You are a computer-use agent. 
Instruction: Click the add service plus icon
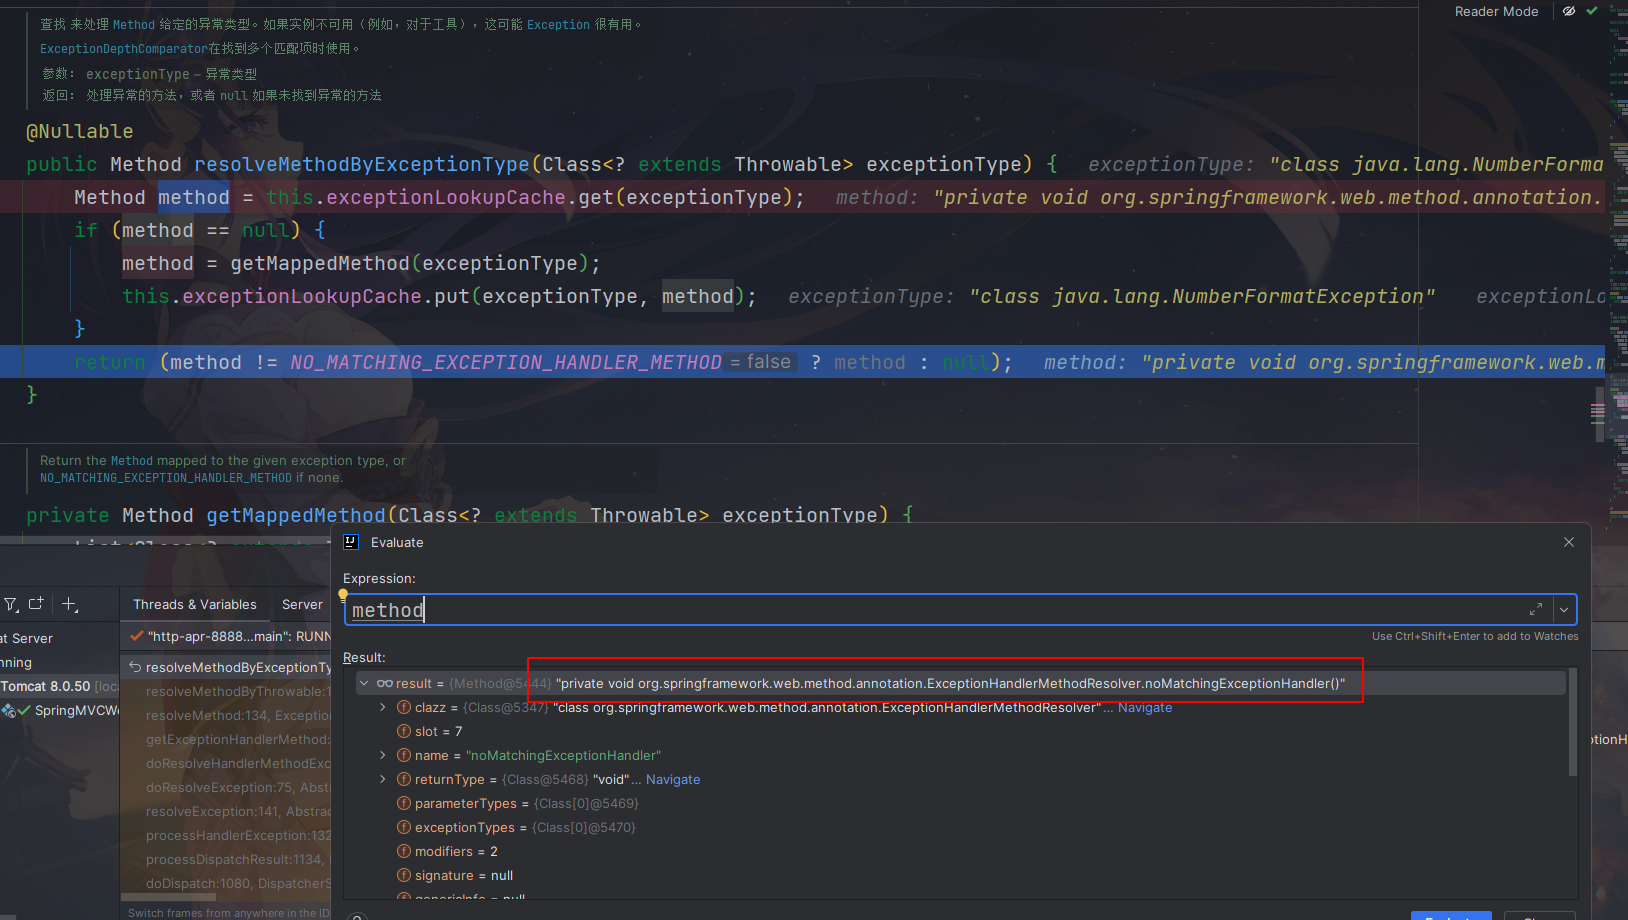[x=70, y=604]
